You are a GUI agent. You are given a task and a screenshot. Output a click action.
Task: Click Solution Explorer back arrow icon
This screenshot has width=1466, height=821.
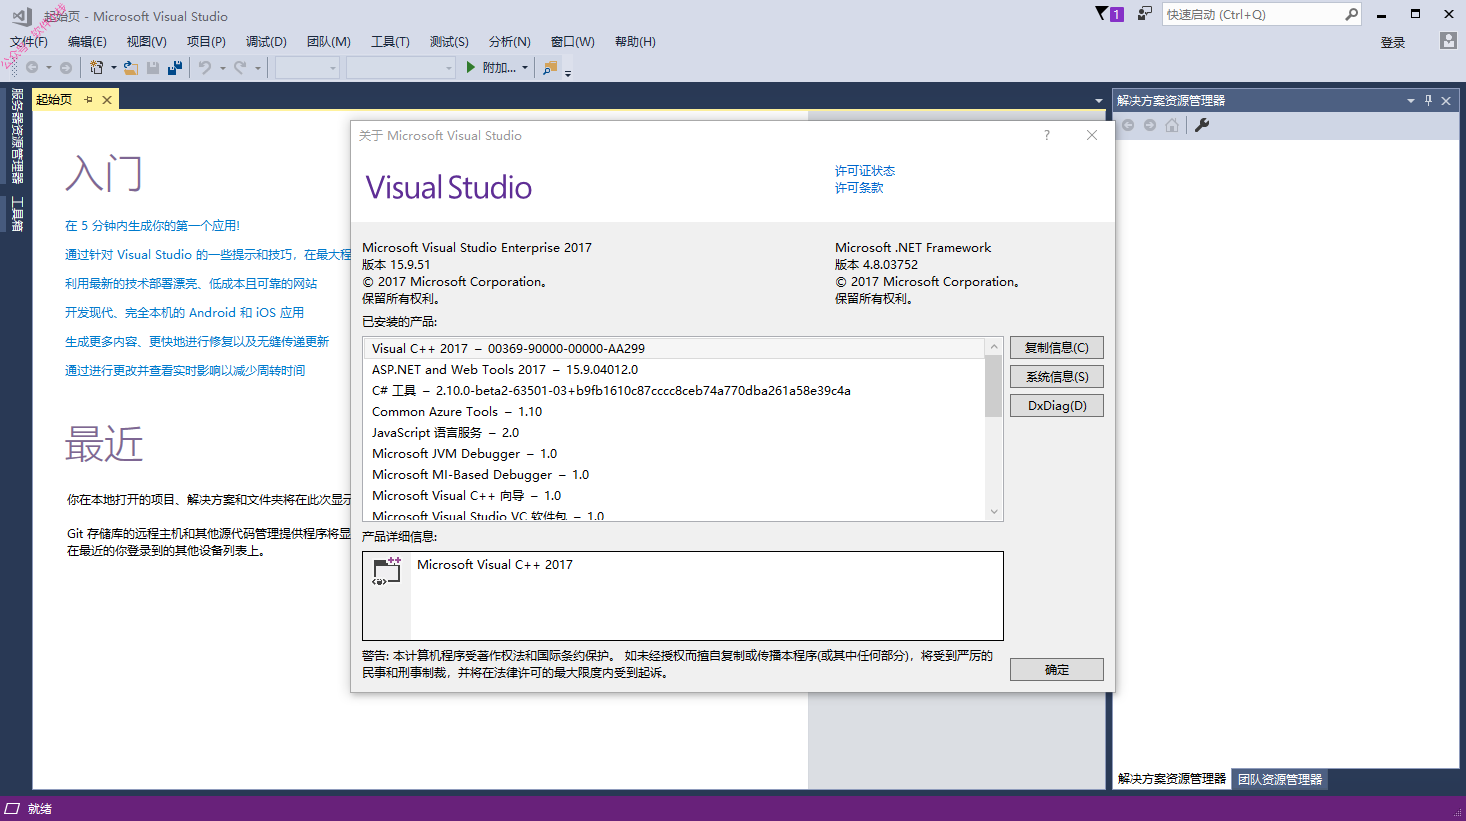pos(1128,125)
